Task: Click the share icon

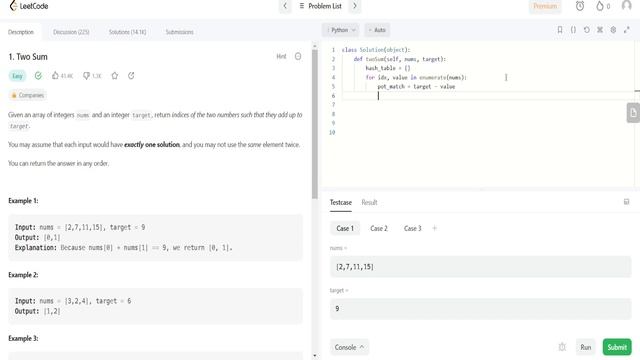Action: (x=131, y=76)
